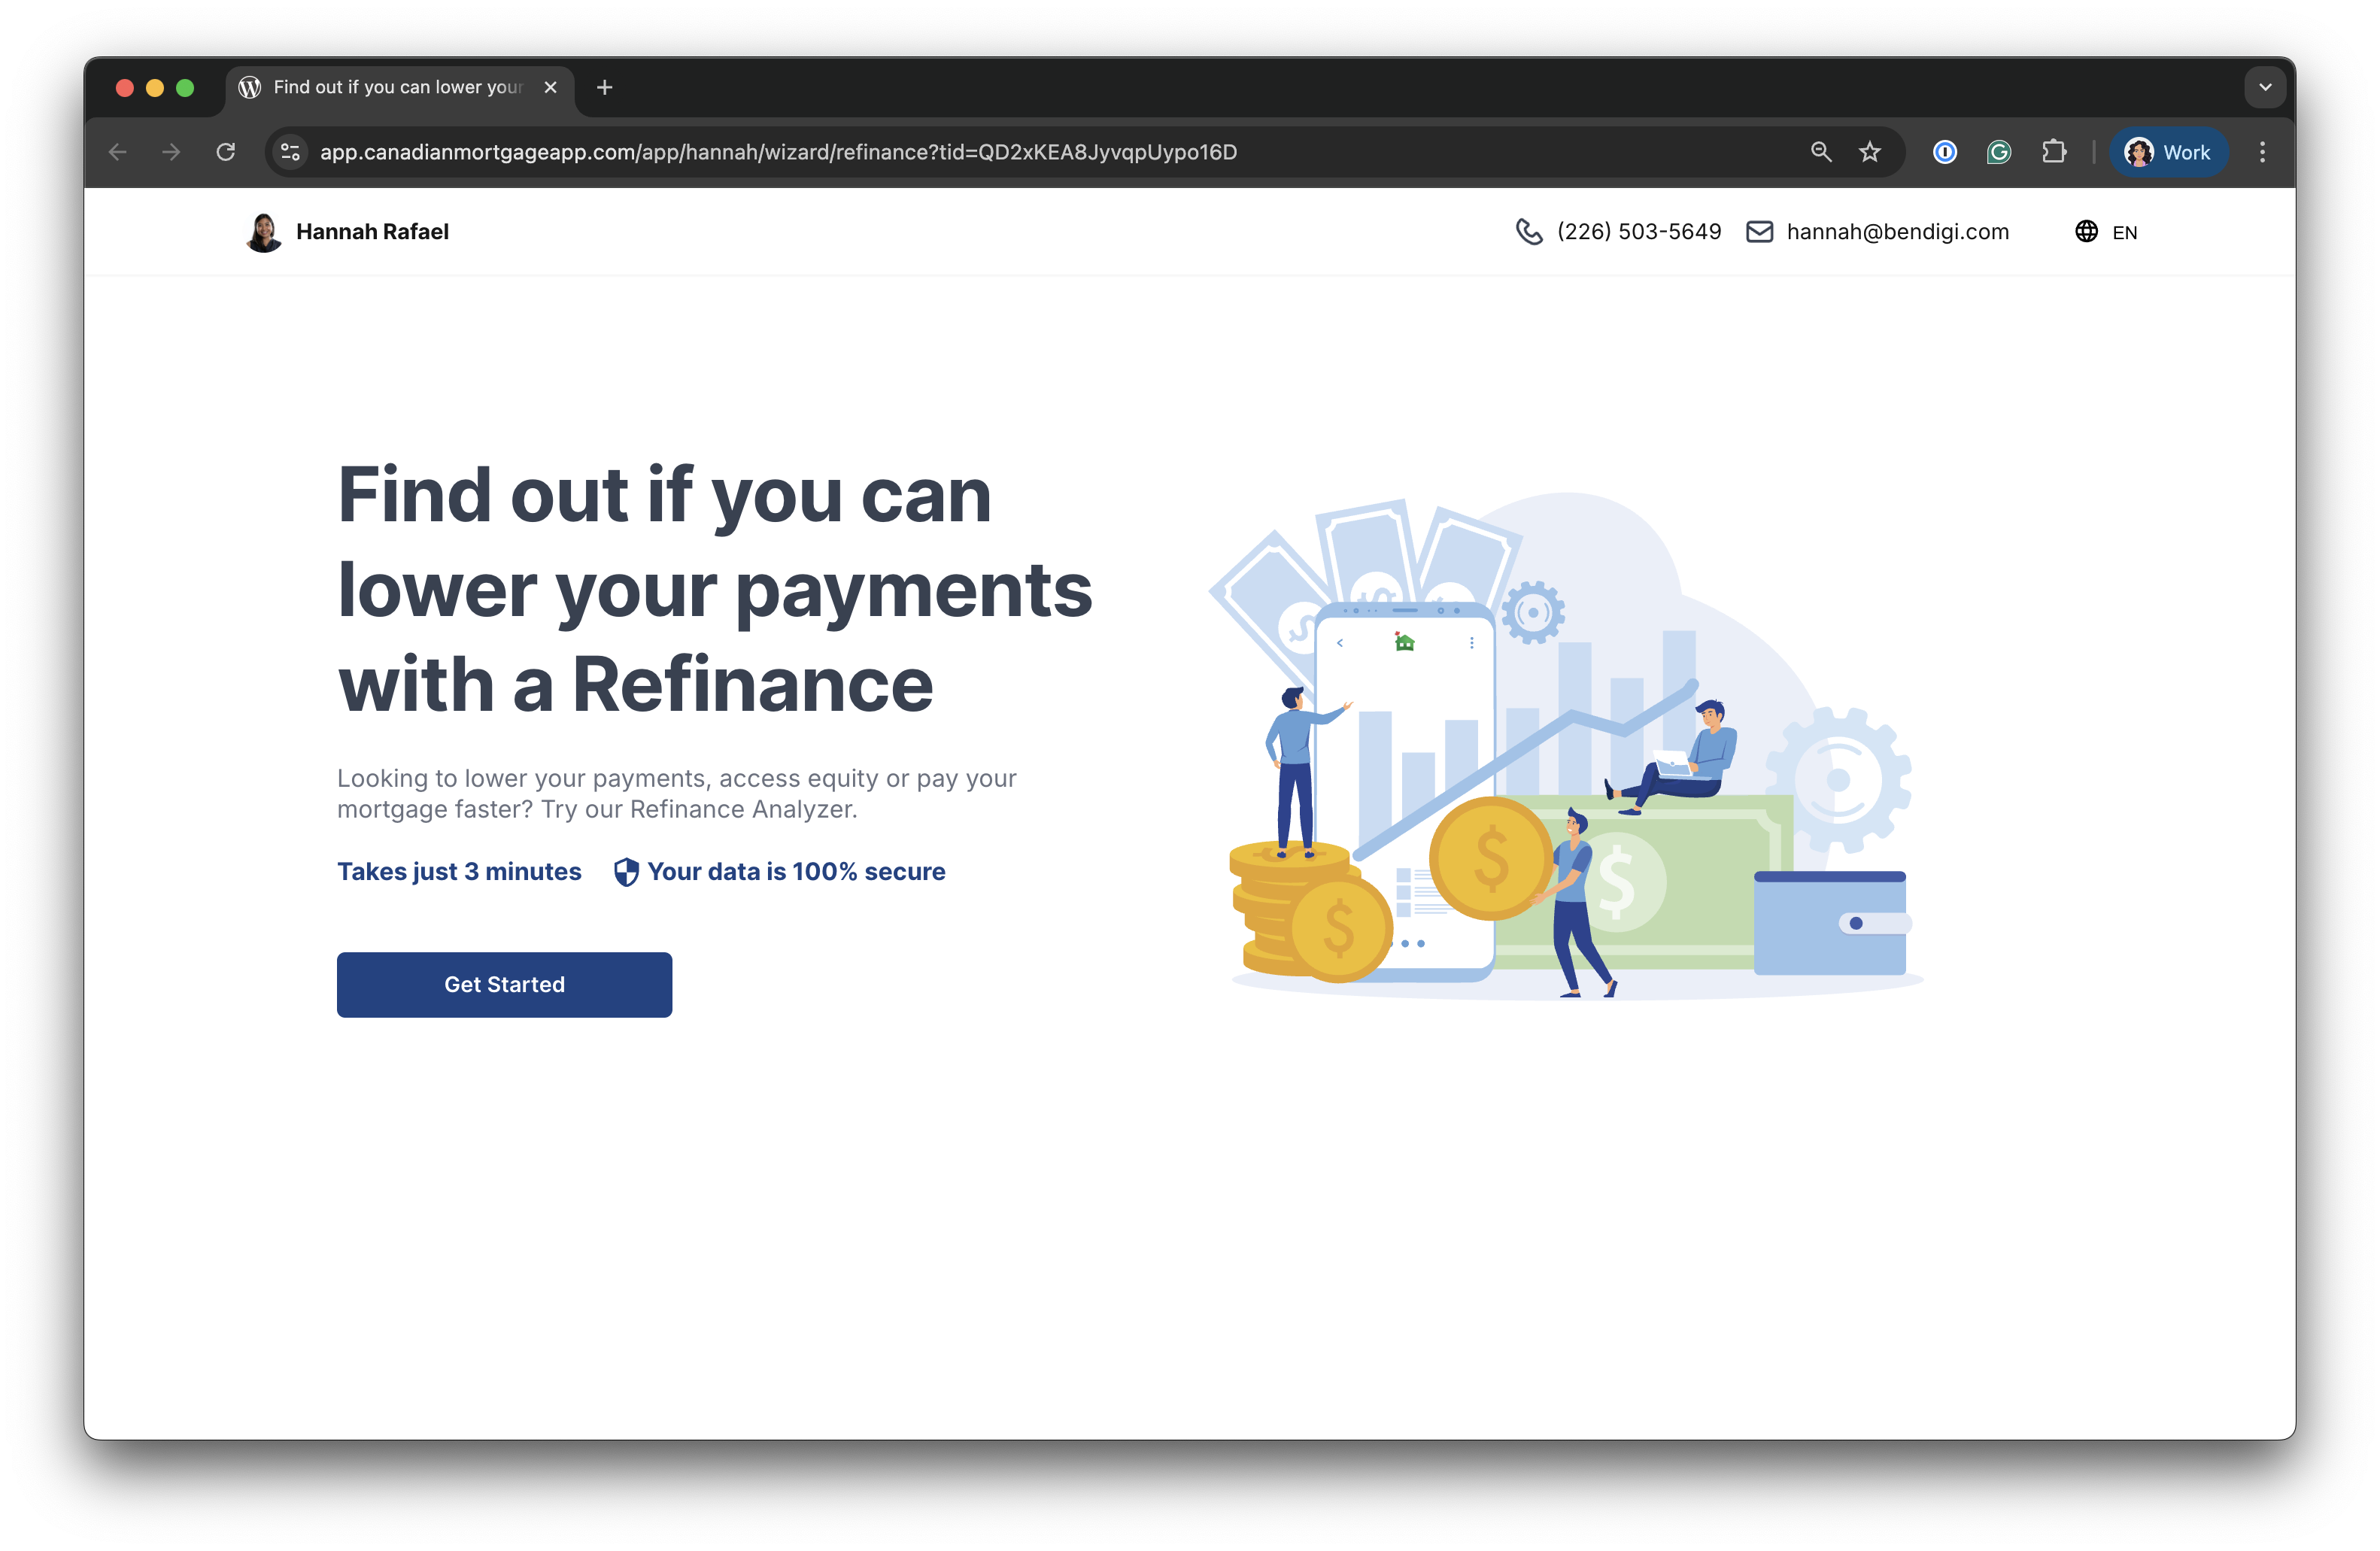Select the globe language icon

[x=2086, y=231]
